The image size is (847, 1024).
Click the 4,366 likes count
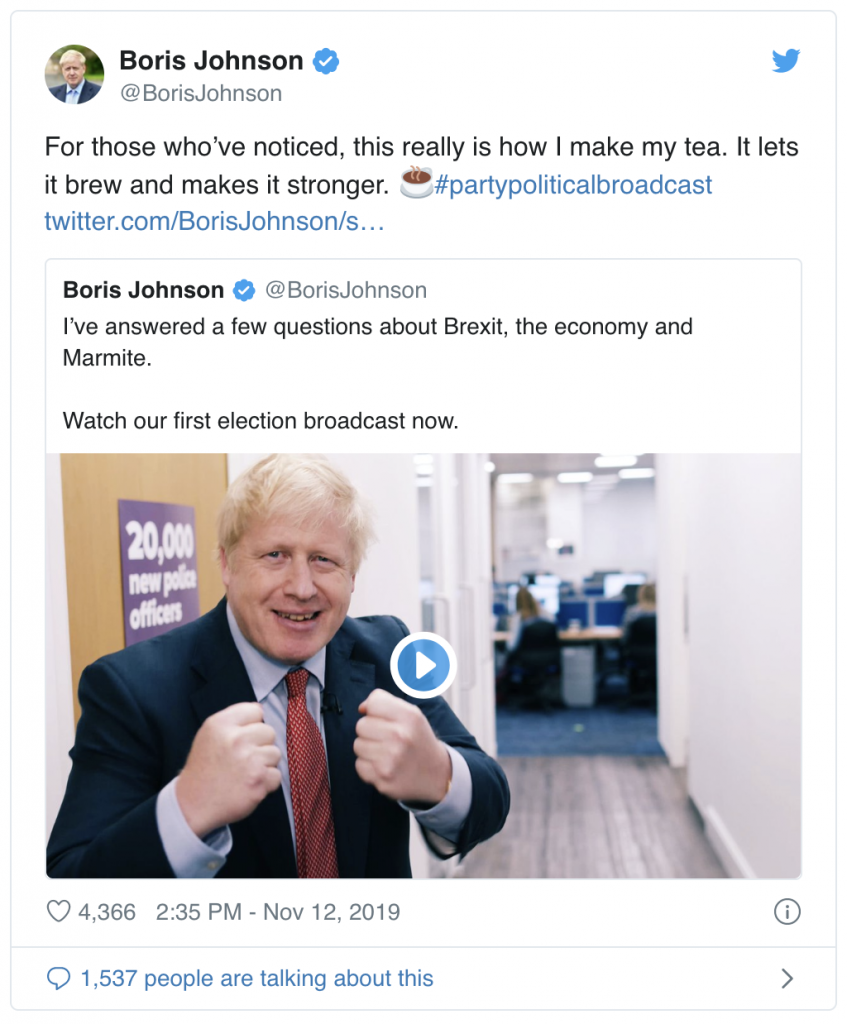click(107, 912)
